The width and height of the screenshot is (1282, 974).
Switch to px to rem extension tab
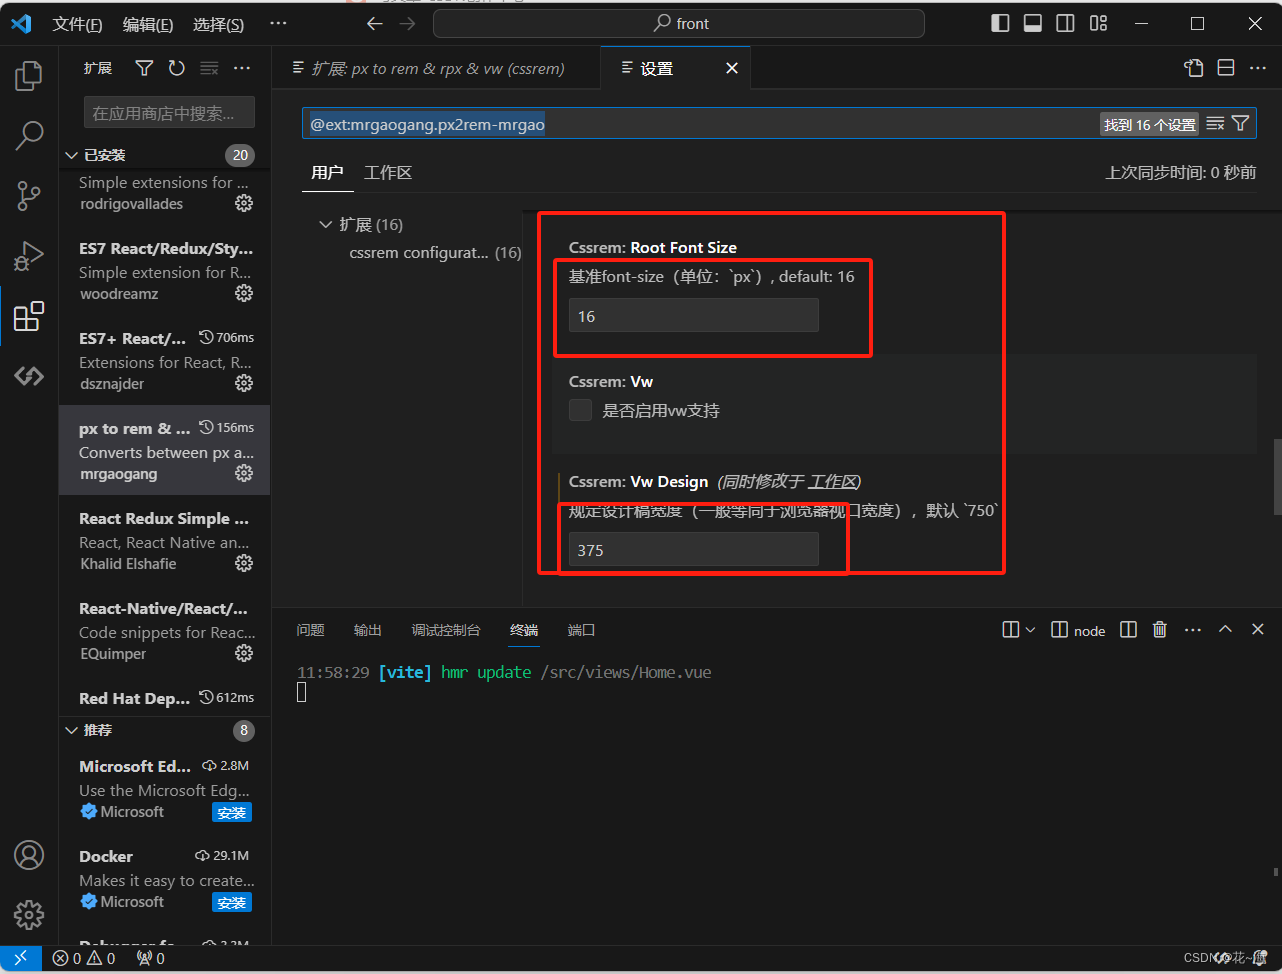point(437,68)
